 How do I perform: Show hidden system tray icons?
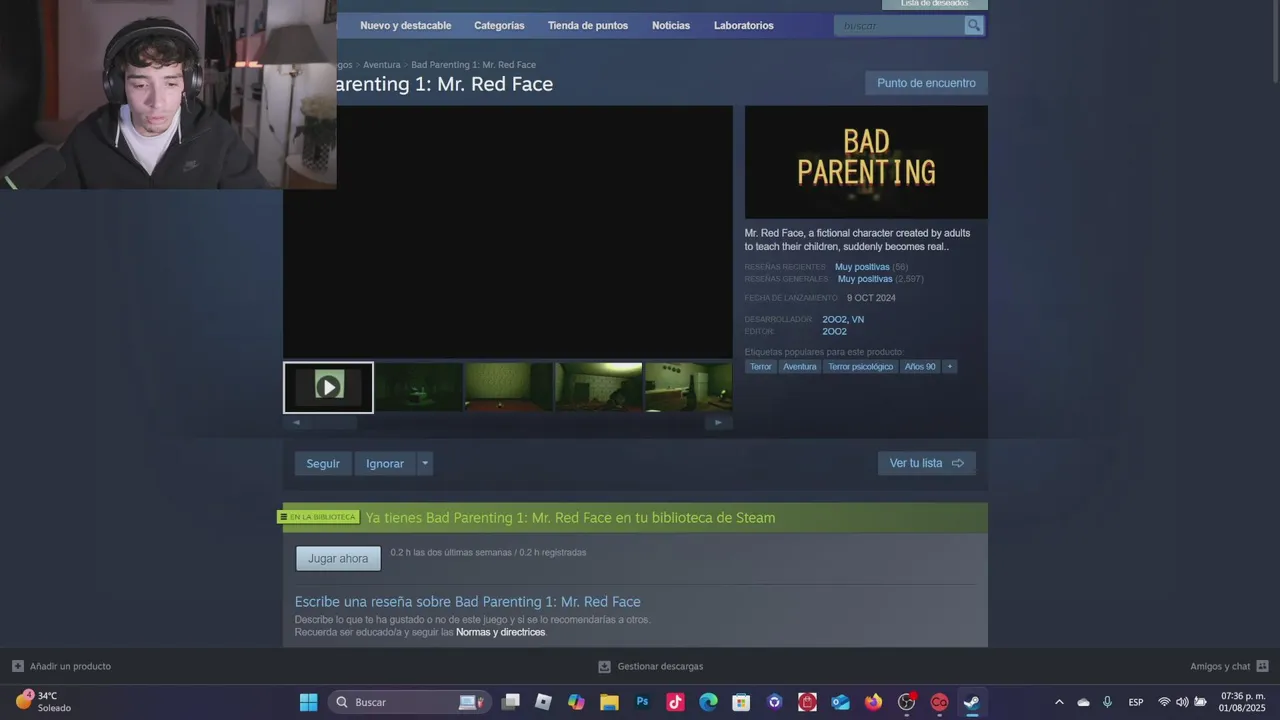tap(1059, 702)
